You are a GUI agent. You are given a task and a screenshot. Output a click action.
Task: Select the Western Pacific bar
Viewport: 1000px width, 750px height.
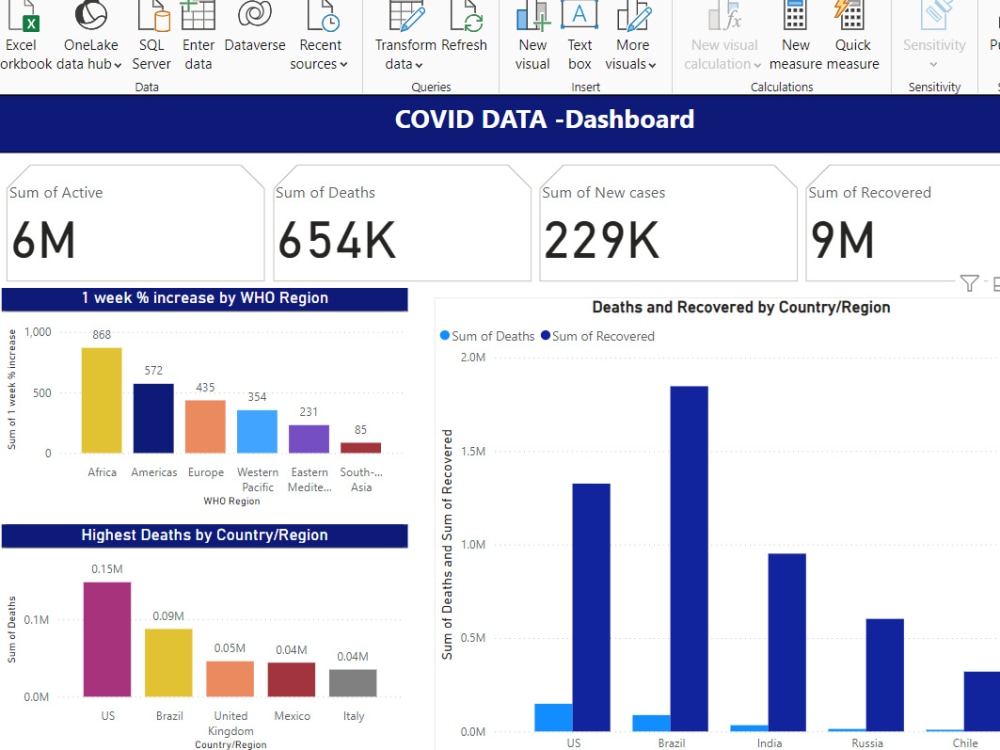point(257,432)
